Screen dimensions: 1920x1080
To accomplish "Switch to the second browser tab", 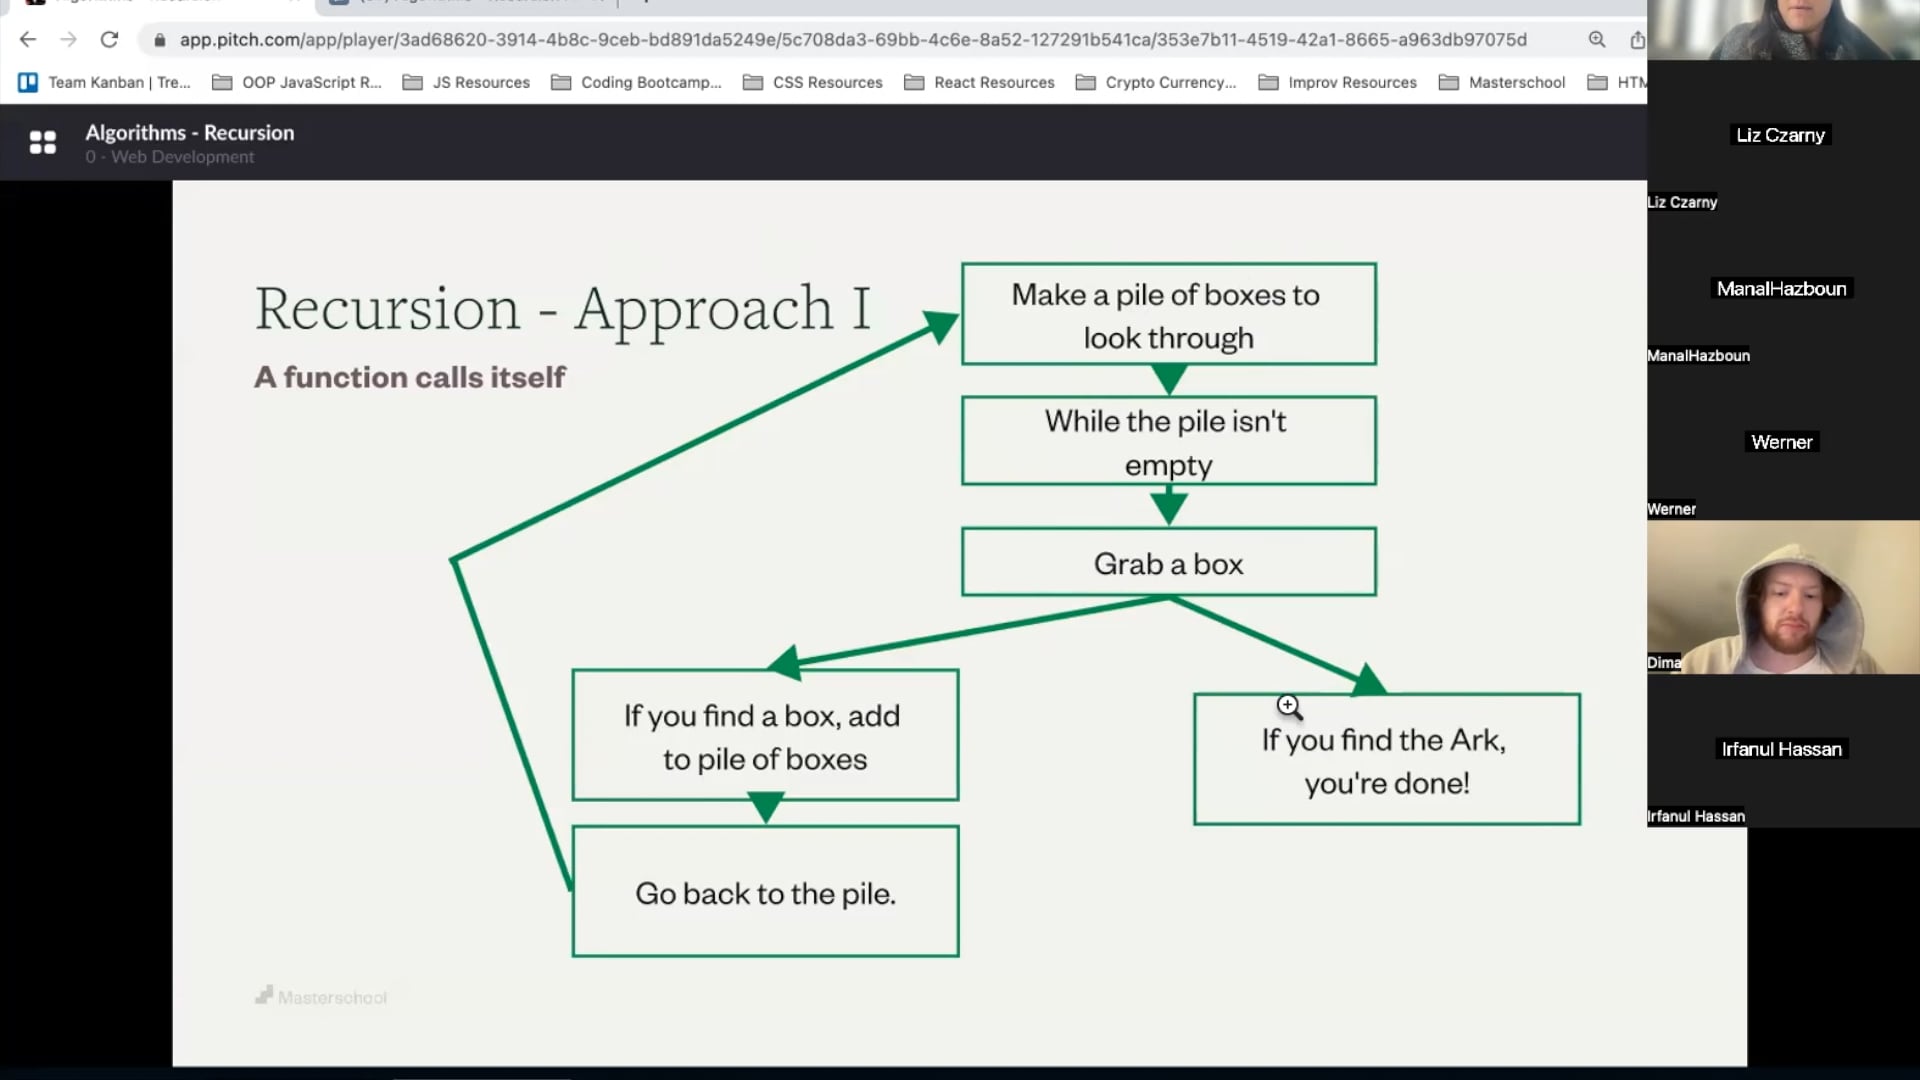I will pos(460,4).
